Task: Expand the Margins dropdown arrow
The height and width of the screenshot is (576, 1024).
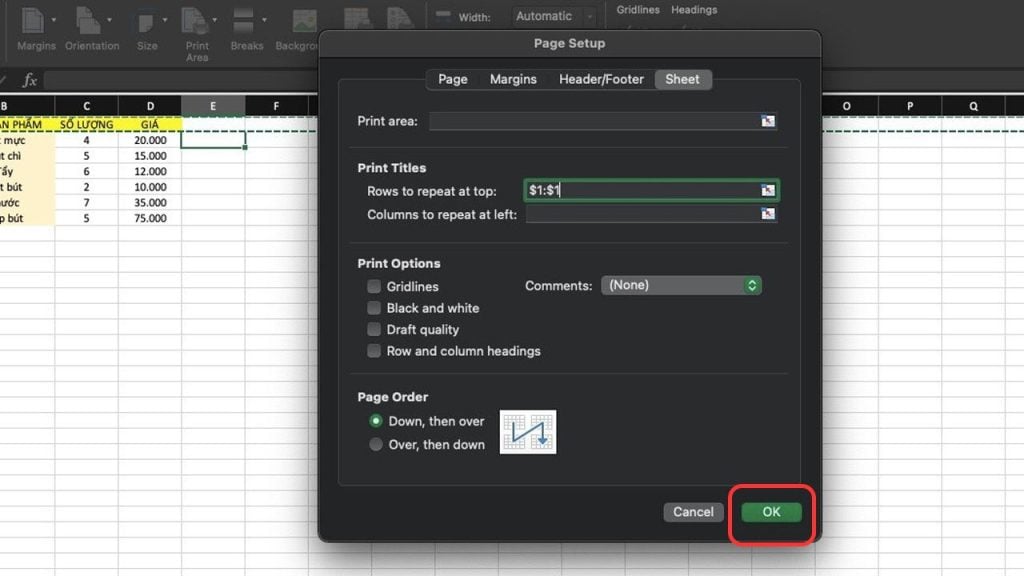Action: pyautogui.click(x=54, y=20)
